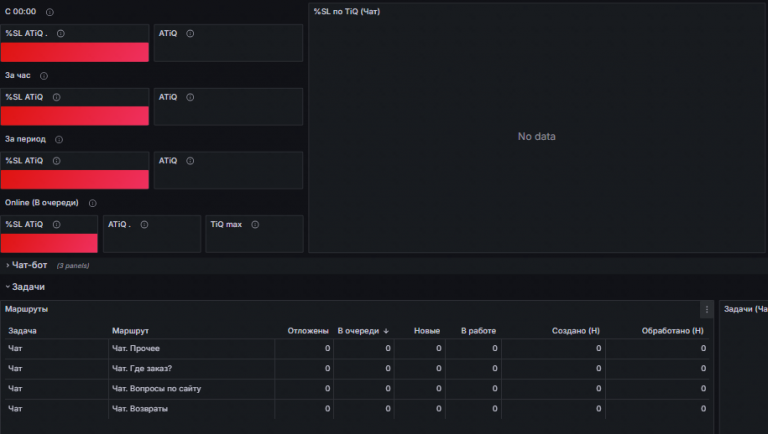Click info icon of %SL ATiQ under За период
768x434 pixels.
pyautogui.click(x=56, y=161)
